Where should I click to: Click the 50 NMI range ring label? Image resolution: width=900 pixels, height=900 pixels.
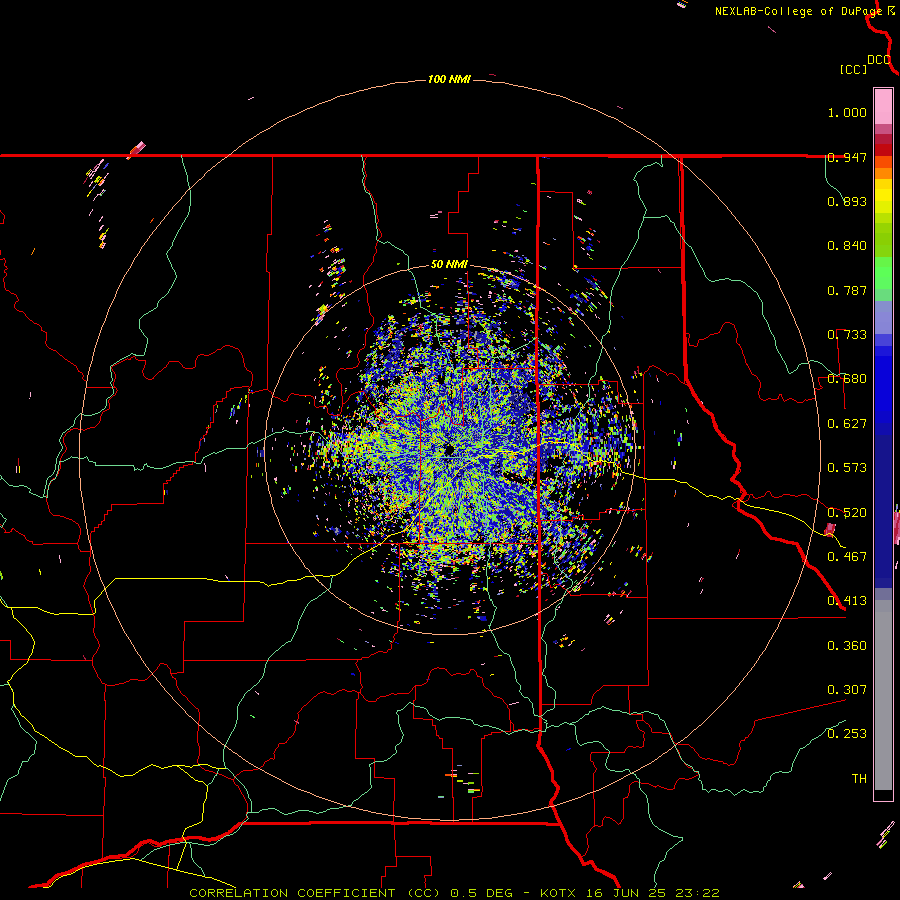[x=449, y=264]
